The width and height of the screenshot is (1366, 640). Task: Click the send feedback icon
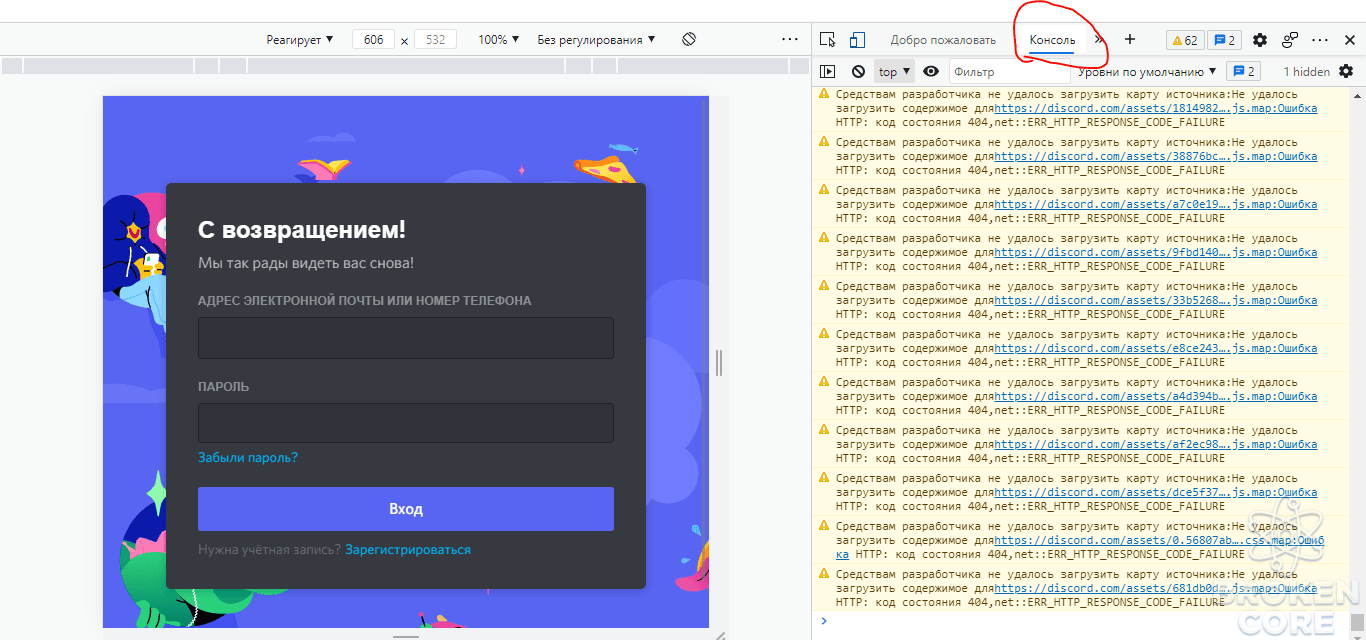pos(1290,40)
